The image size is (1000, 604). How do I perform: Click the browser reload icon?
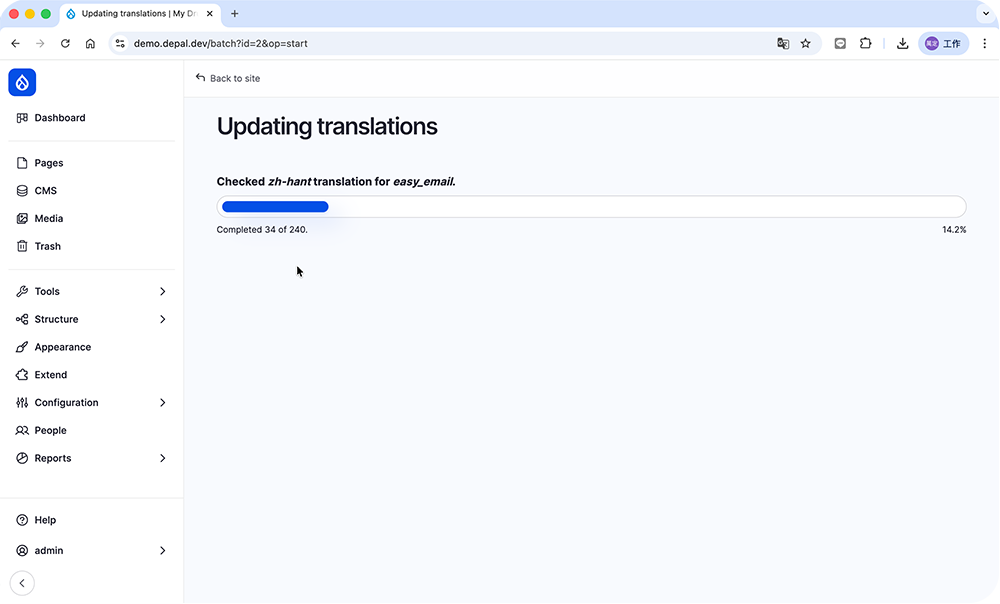(x=65, y=44)
